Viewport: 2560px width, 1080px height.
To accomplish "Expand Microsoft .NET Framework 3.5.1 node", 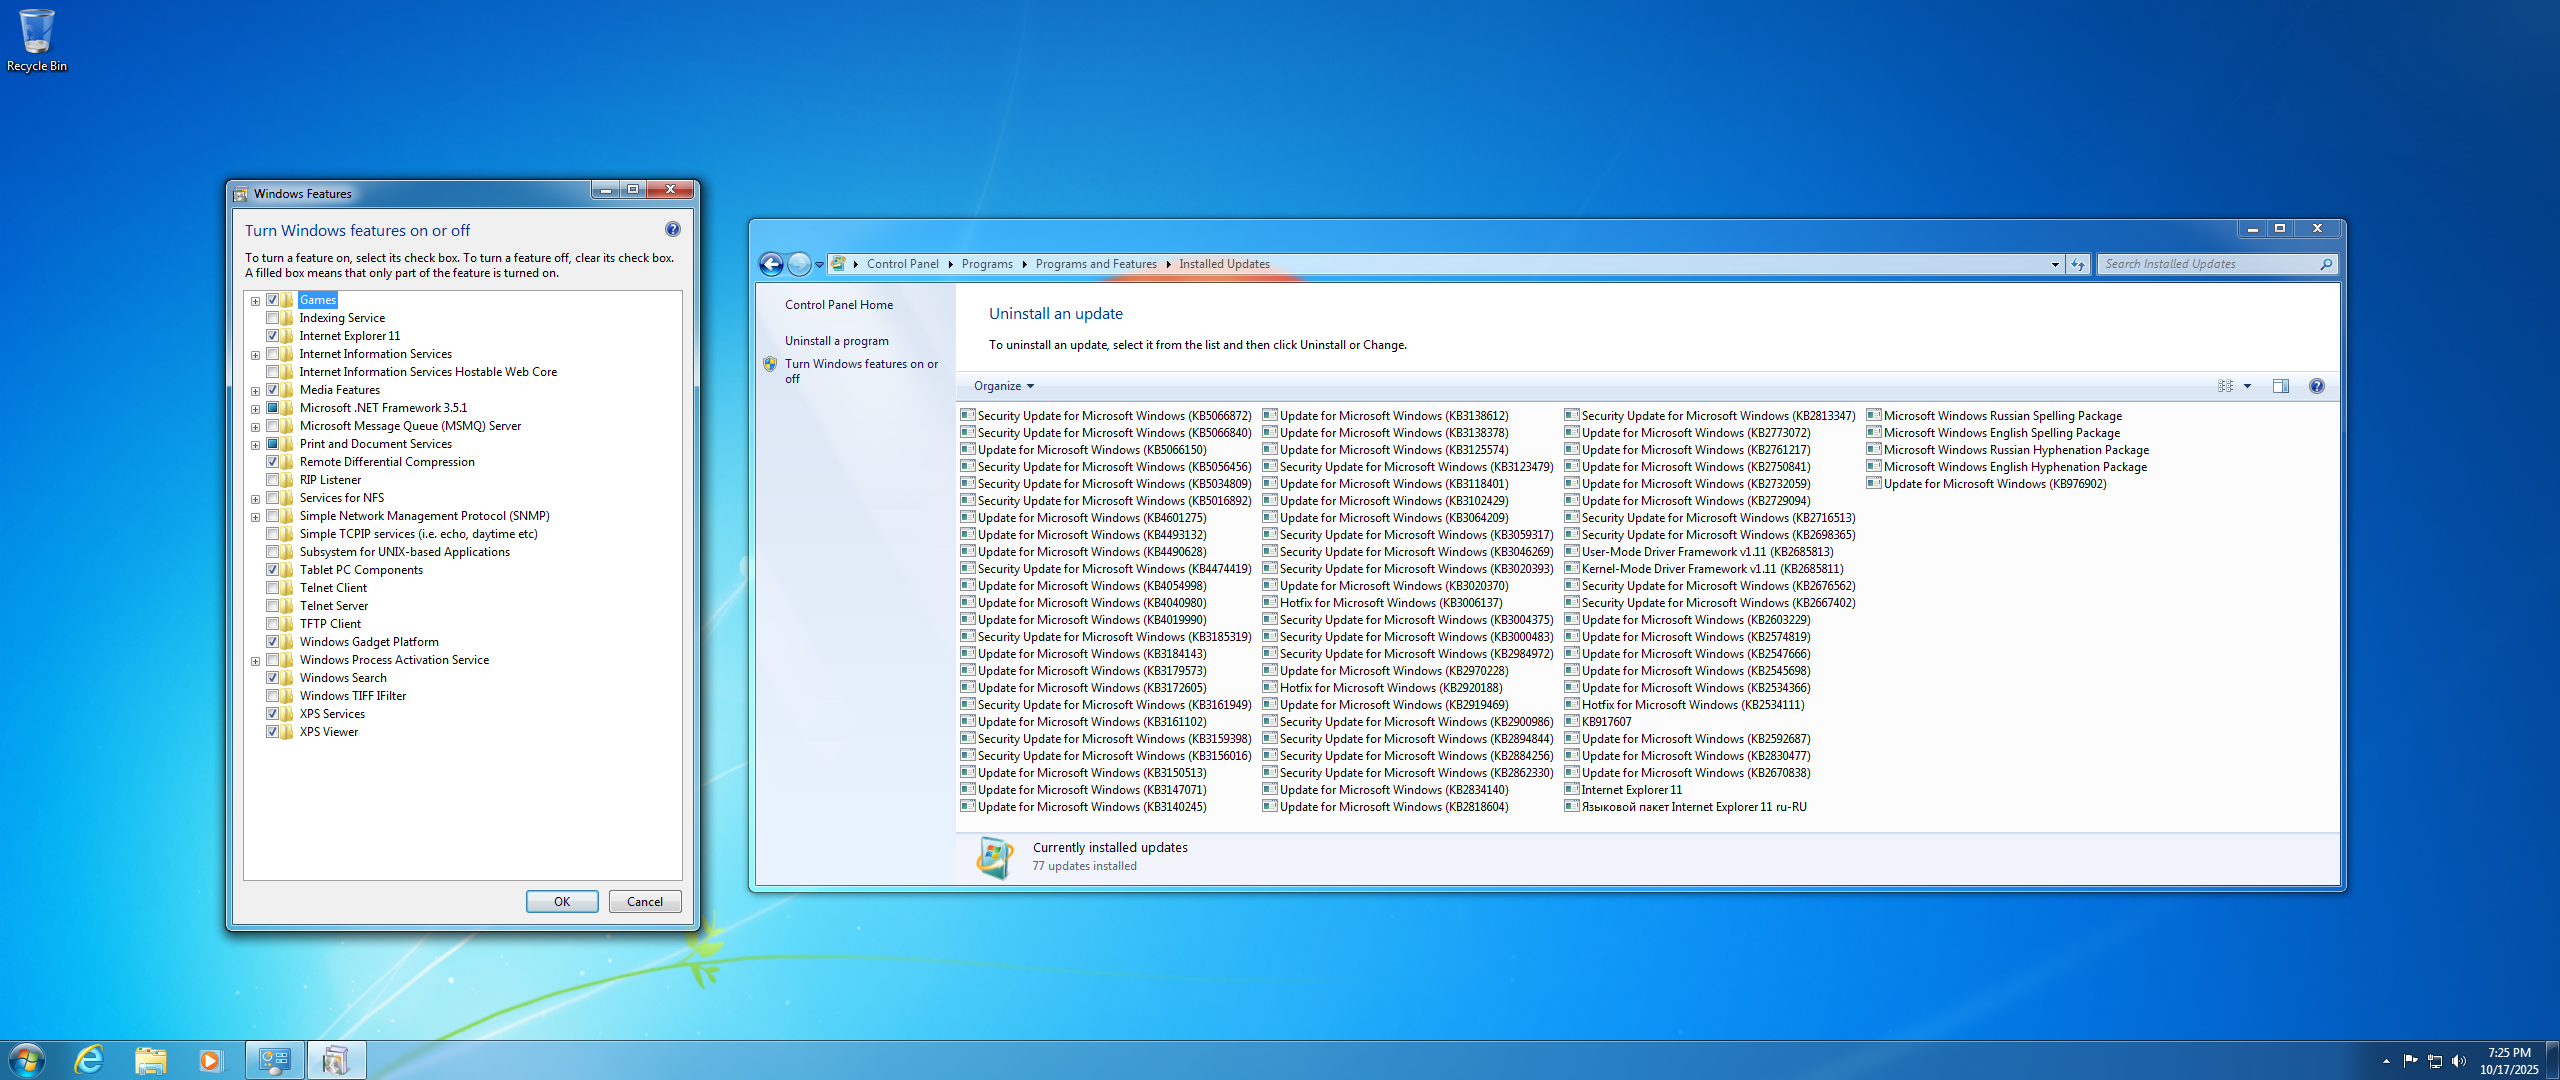I will click(x=256, y=409).
